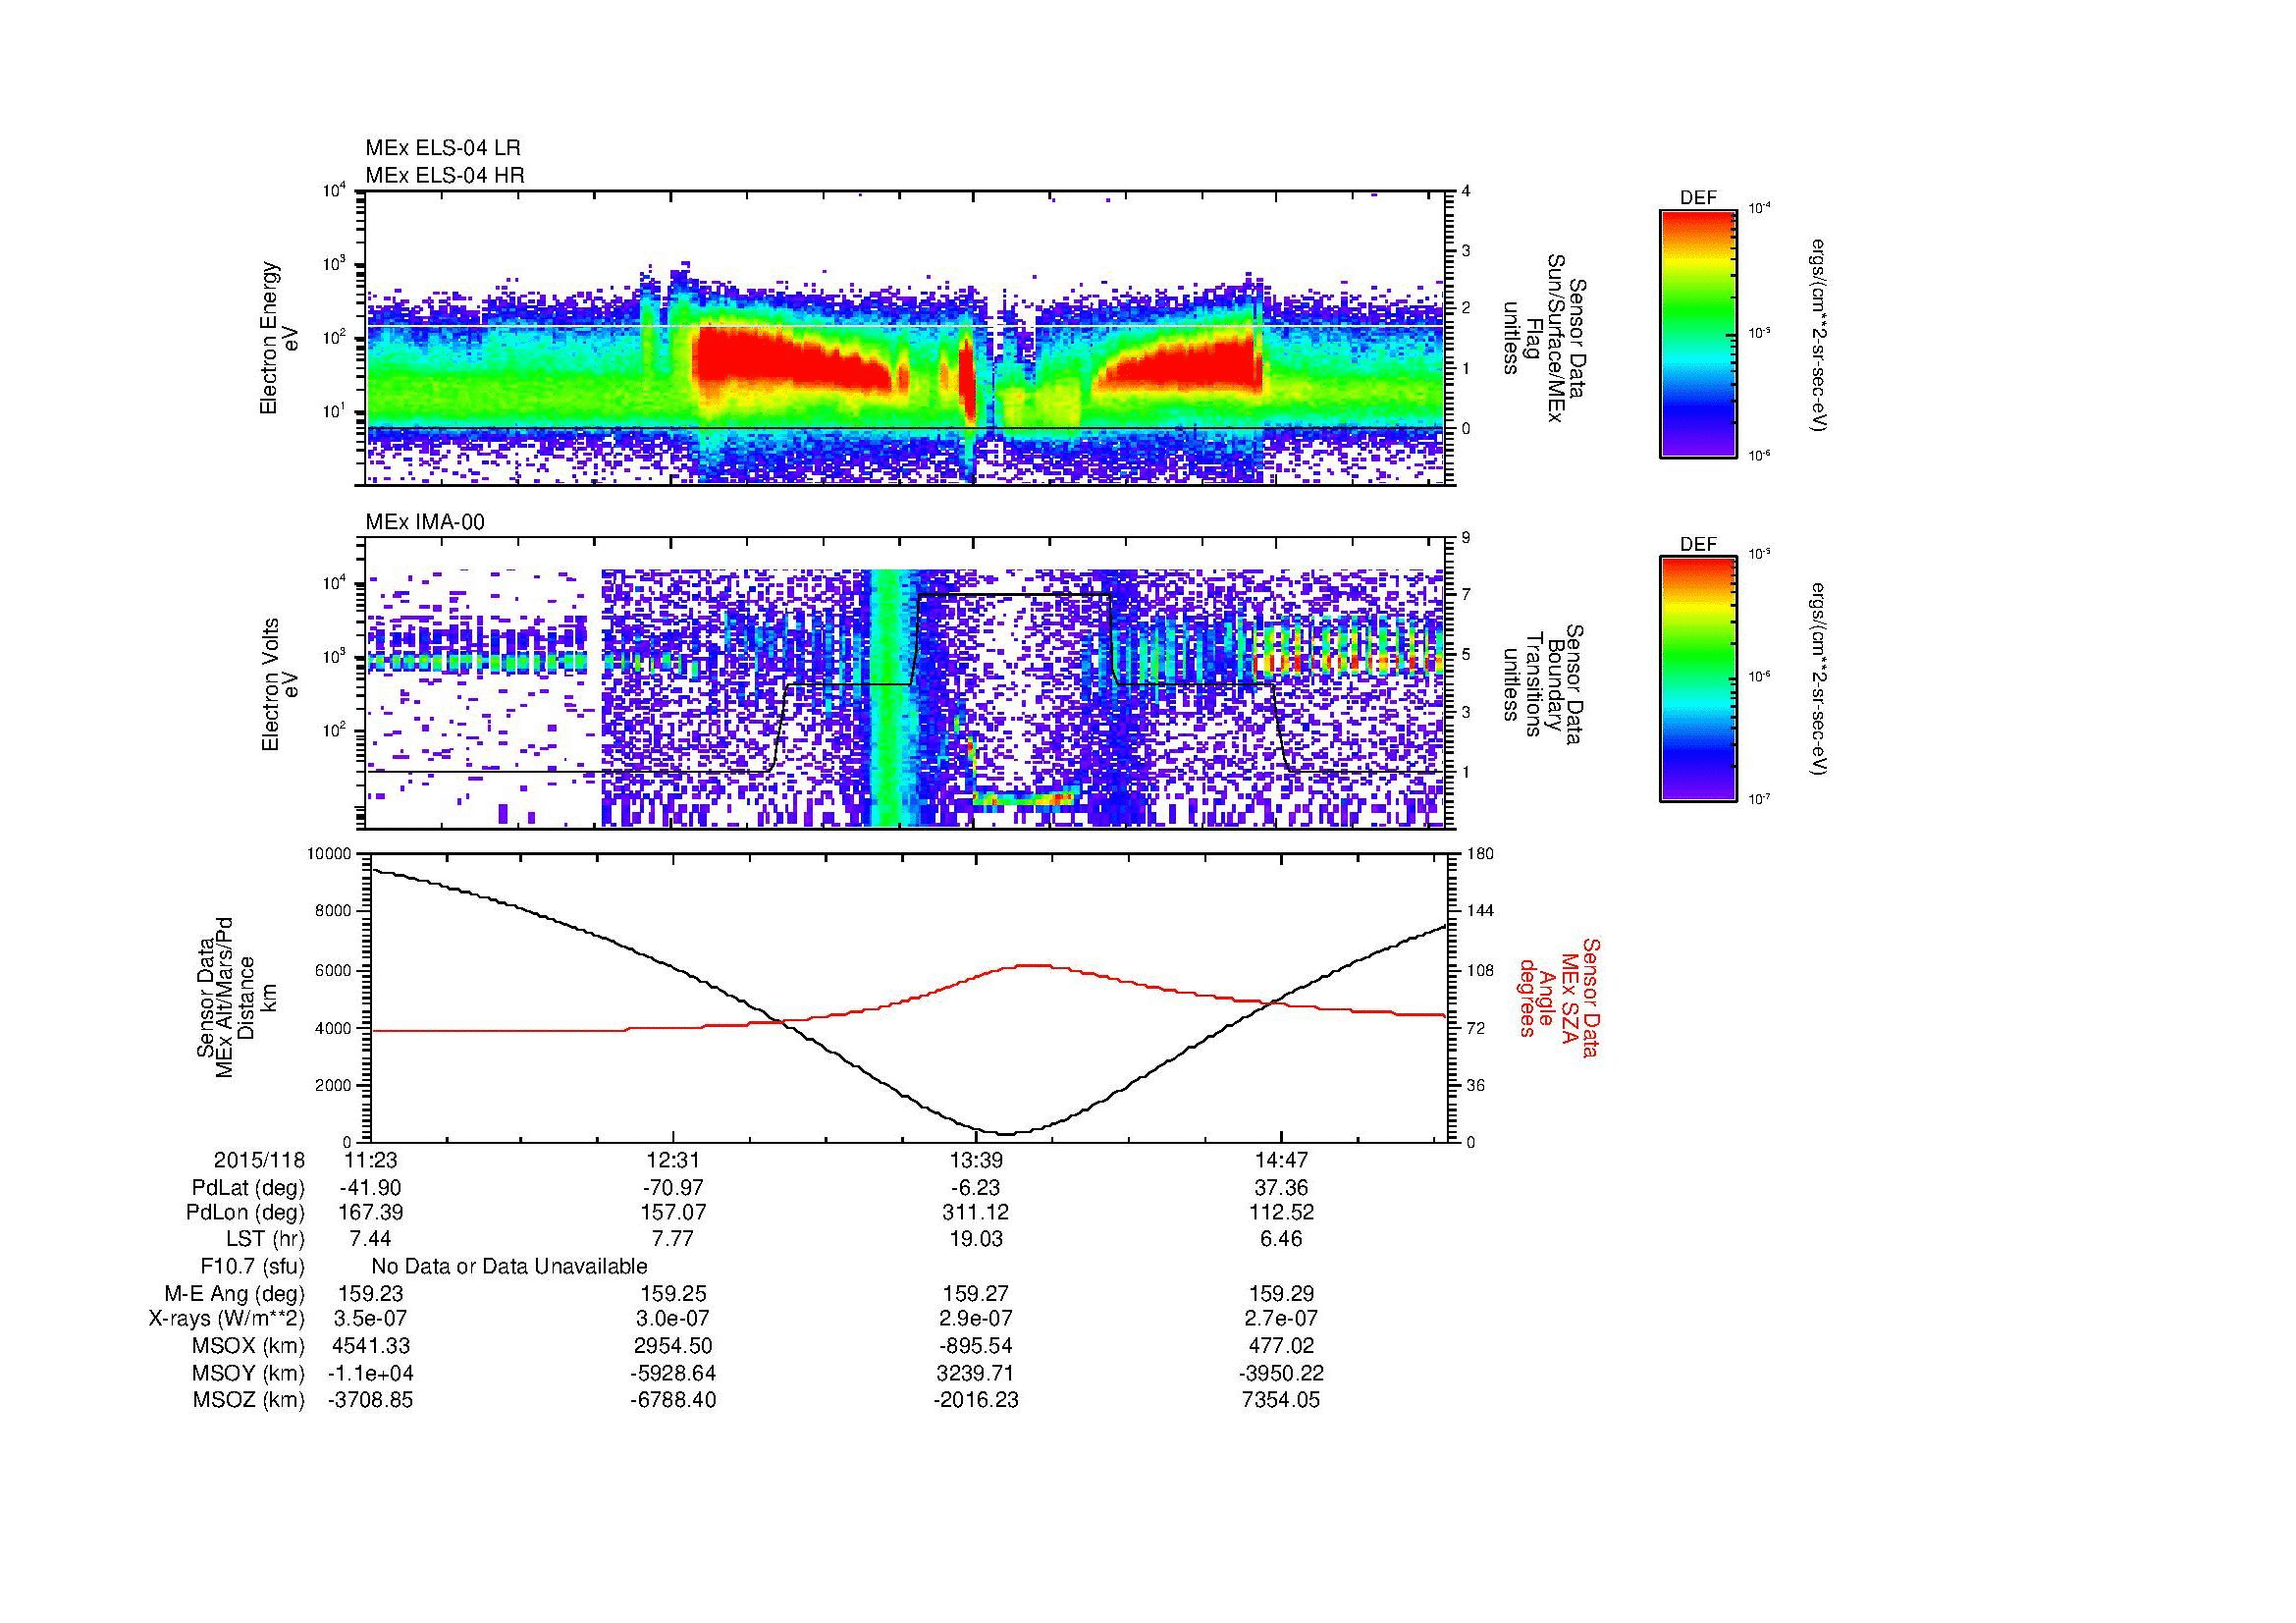
Task: Click MSOX value '4541.33'
Action: (x=370, y=1346)
